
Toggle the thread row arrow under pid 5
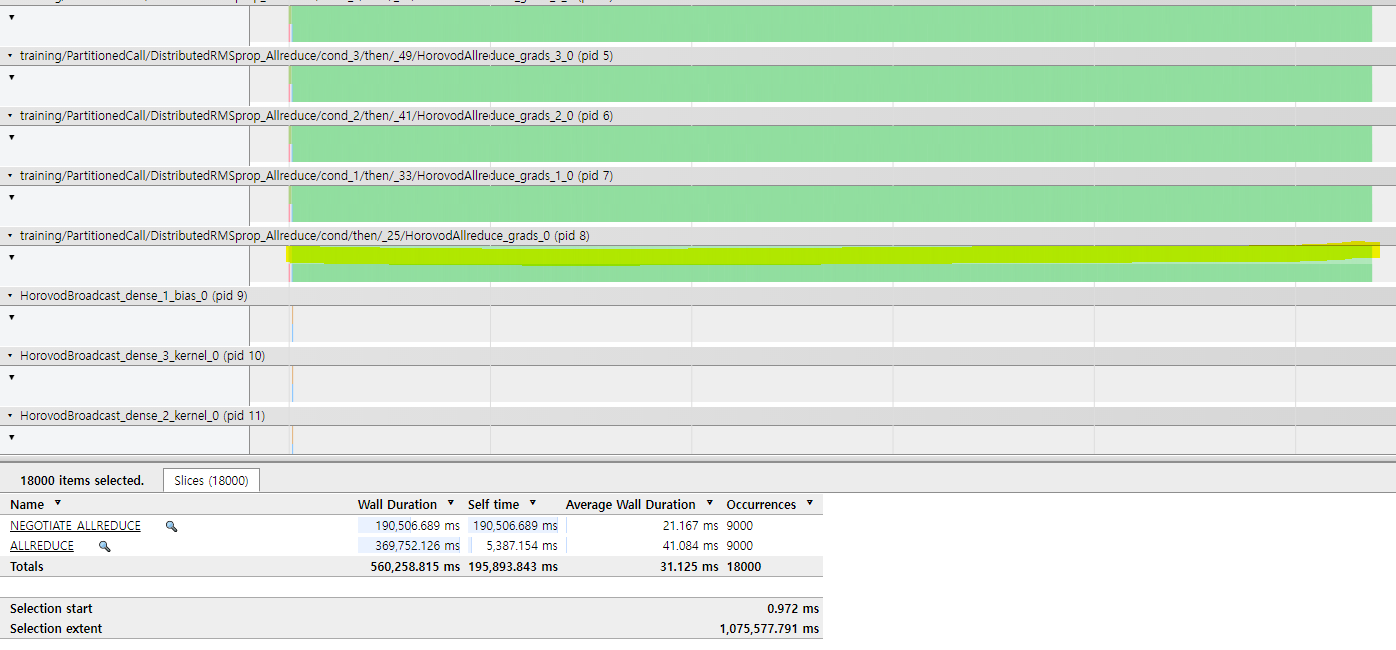(x=11, y=77)
